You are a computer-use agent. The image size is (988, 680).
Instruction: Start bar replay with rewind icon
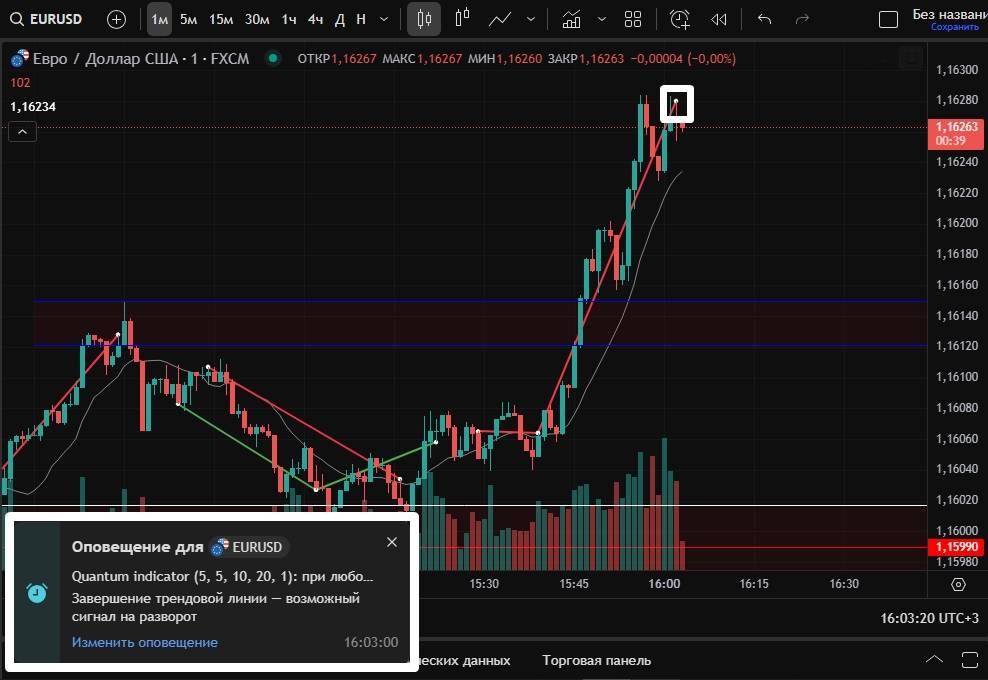[718, 19]
